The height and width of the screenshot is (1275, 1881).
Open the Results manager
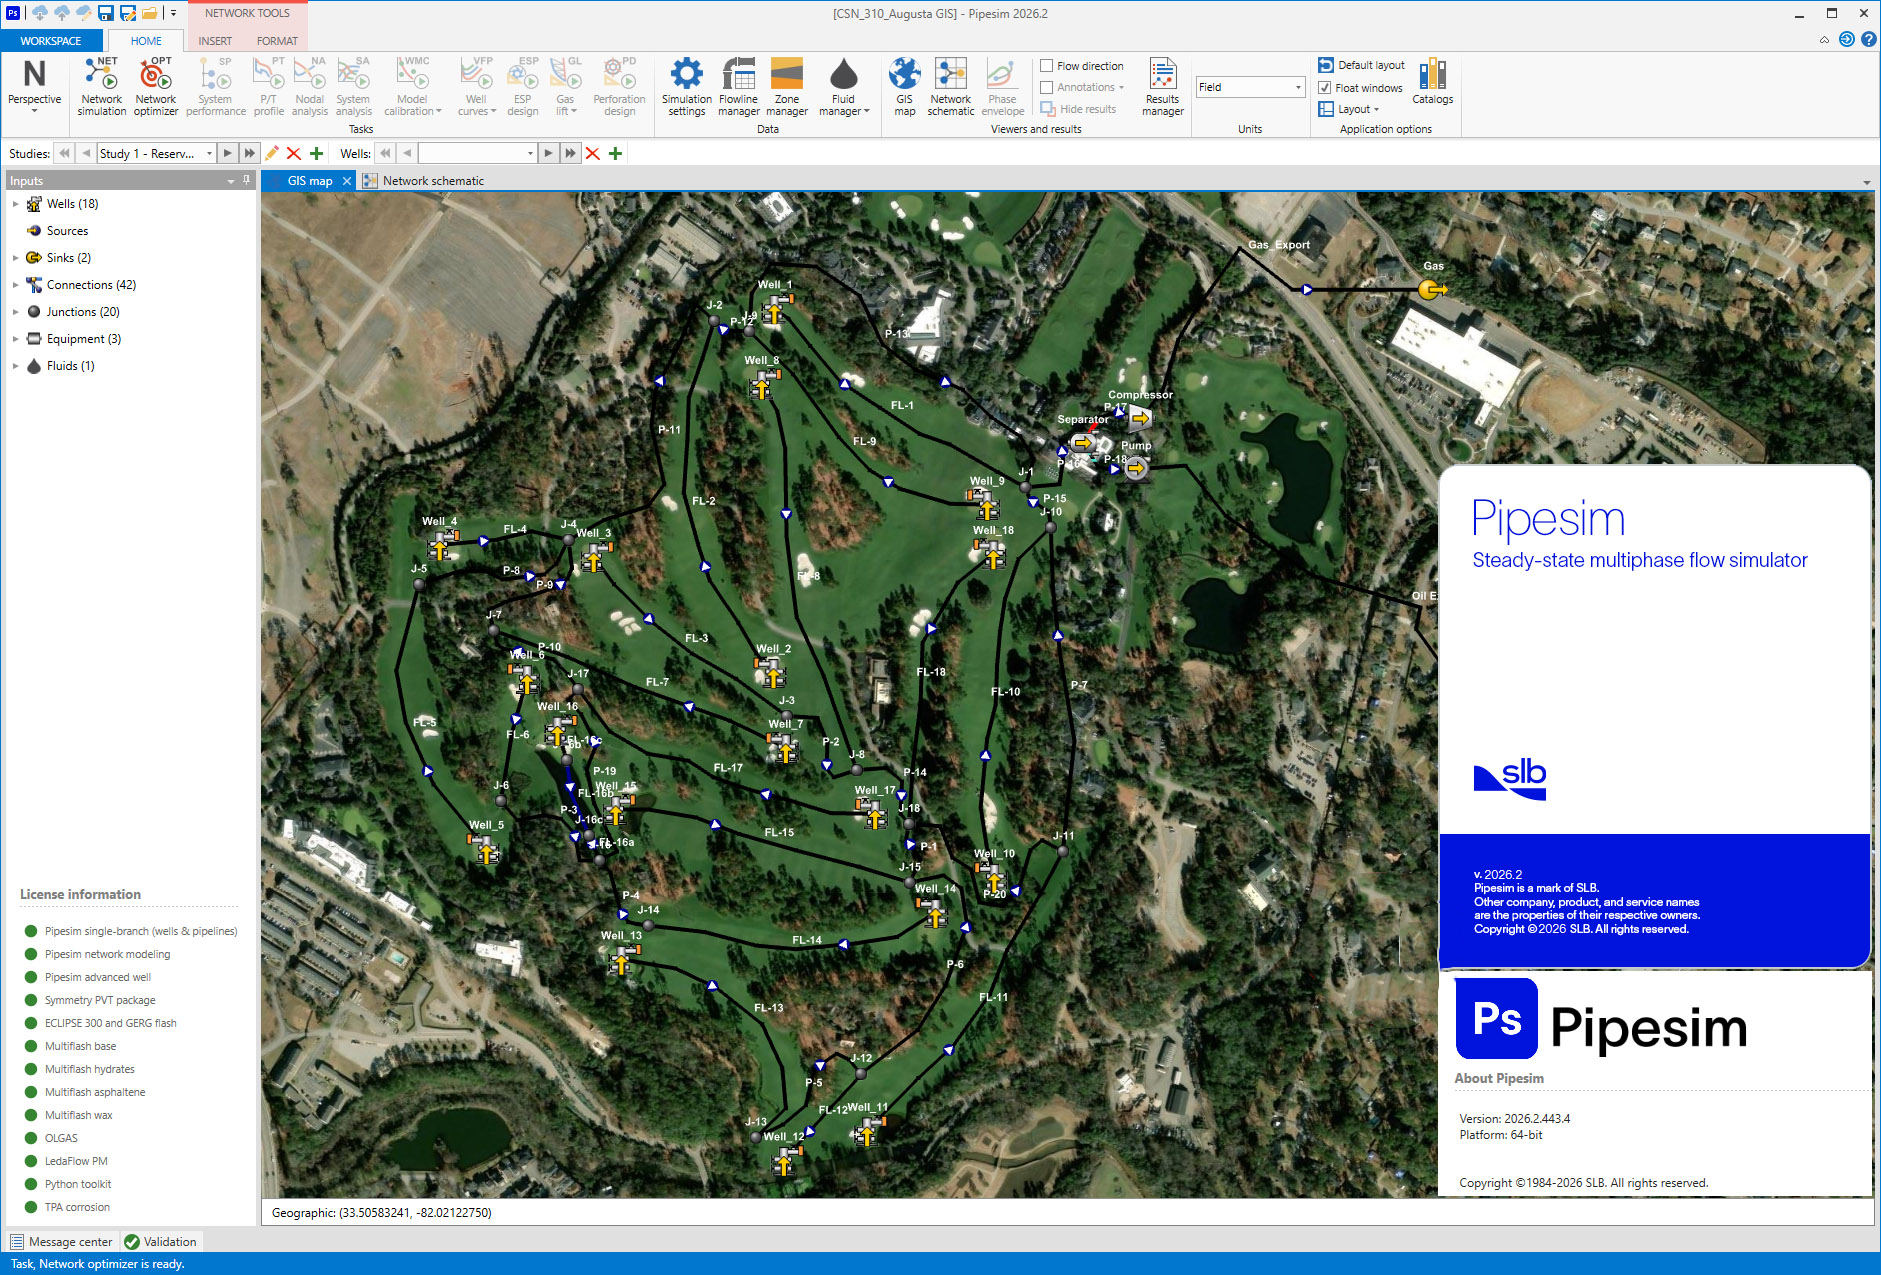1163,86
